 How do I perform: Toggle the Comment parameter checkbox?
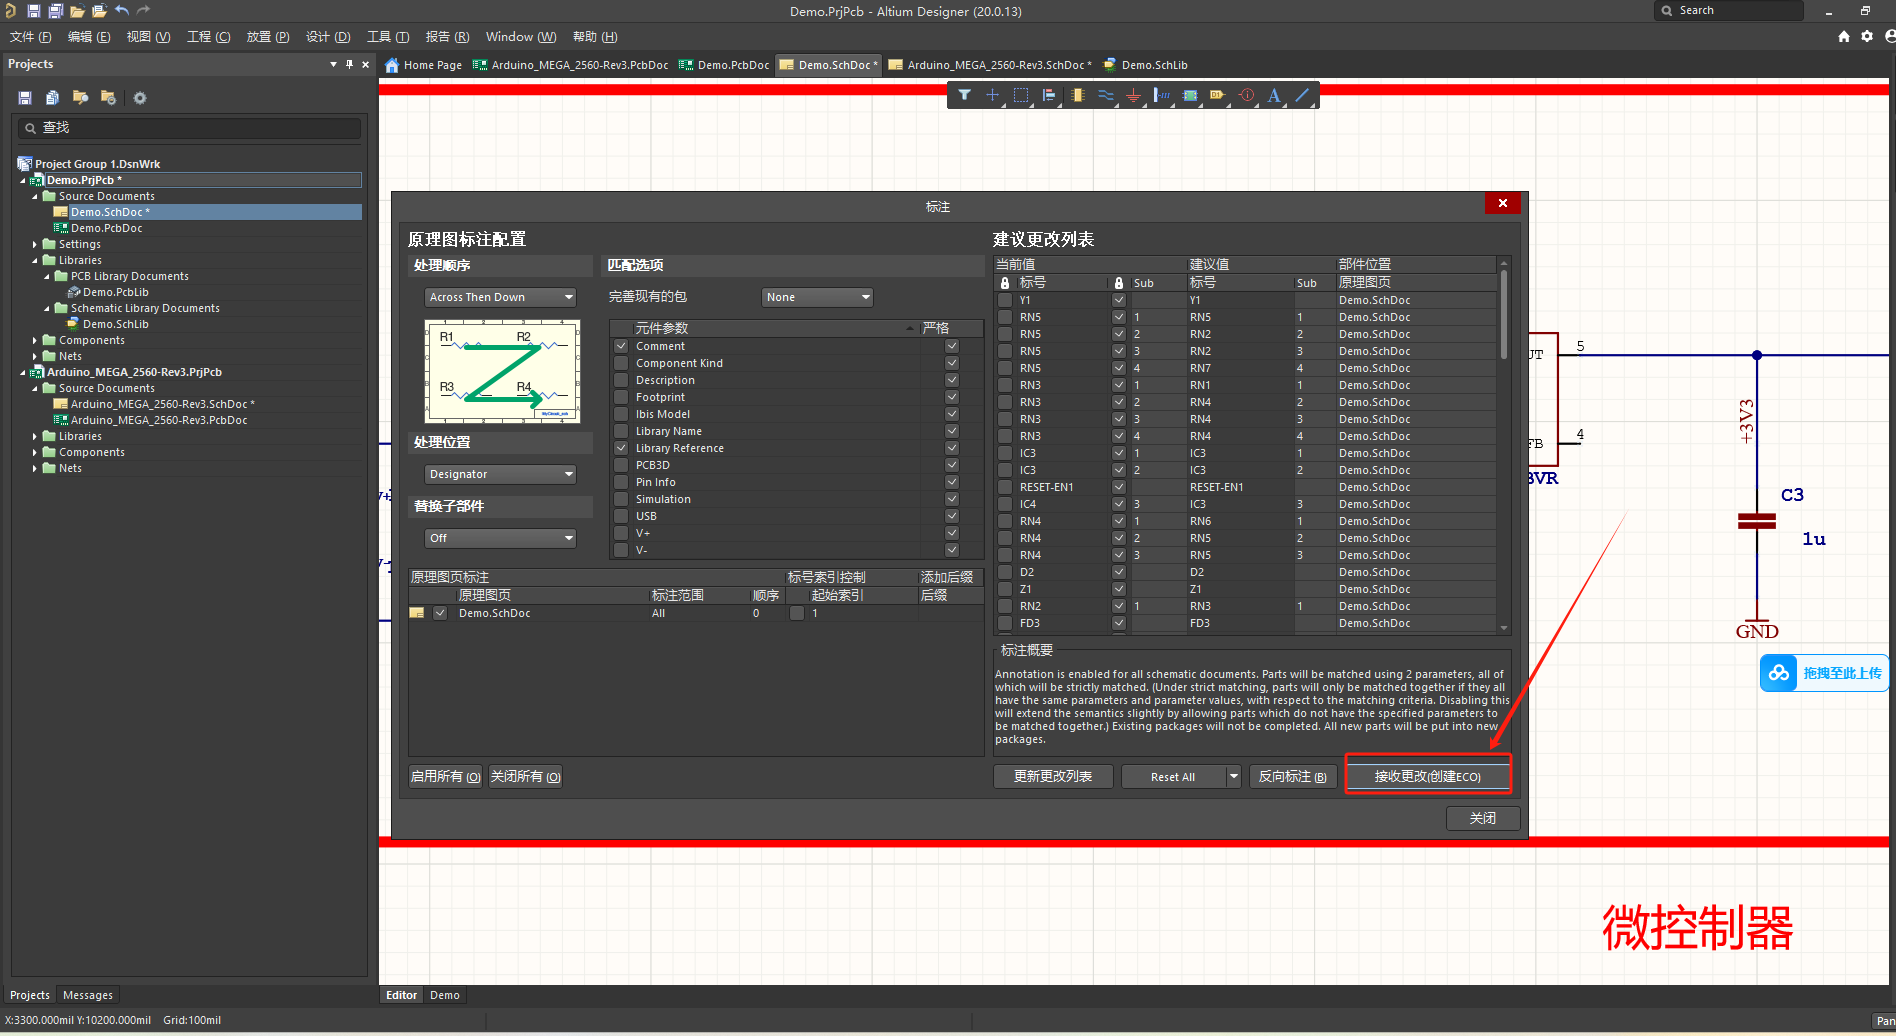(x=621, y=346)
